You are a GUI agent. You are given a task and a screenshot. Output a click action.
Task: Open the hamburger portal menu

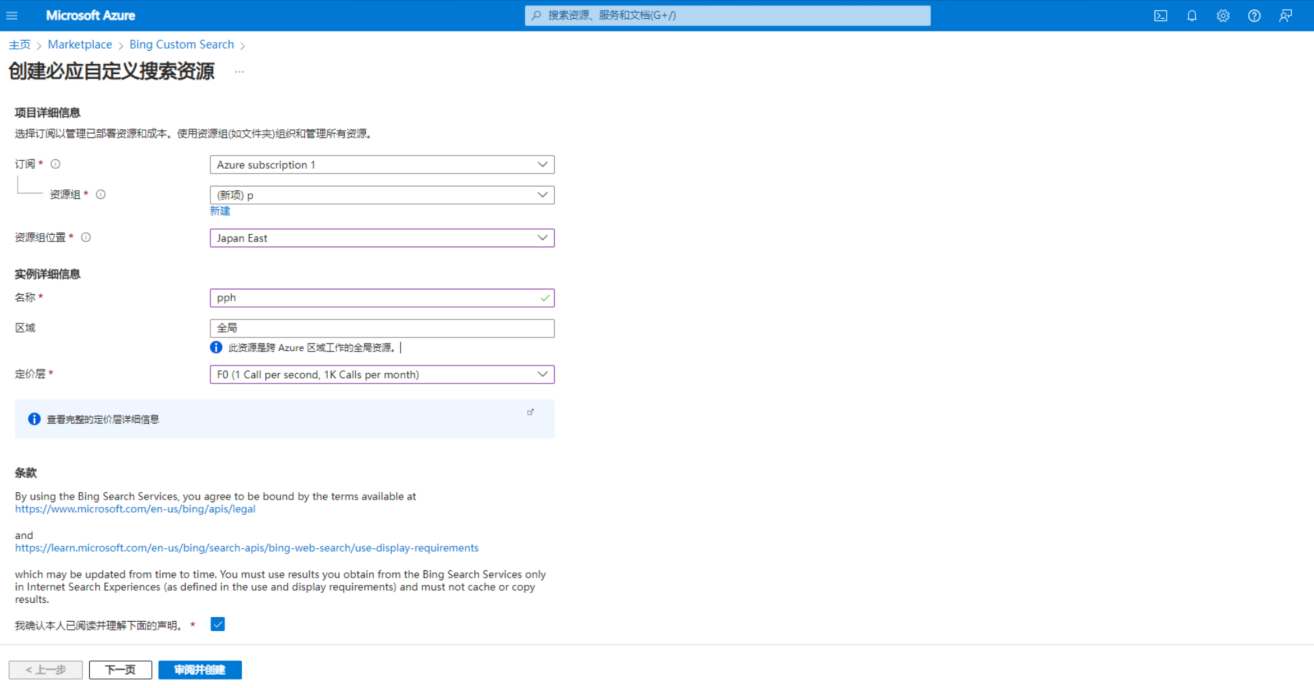(12, 15)
